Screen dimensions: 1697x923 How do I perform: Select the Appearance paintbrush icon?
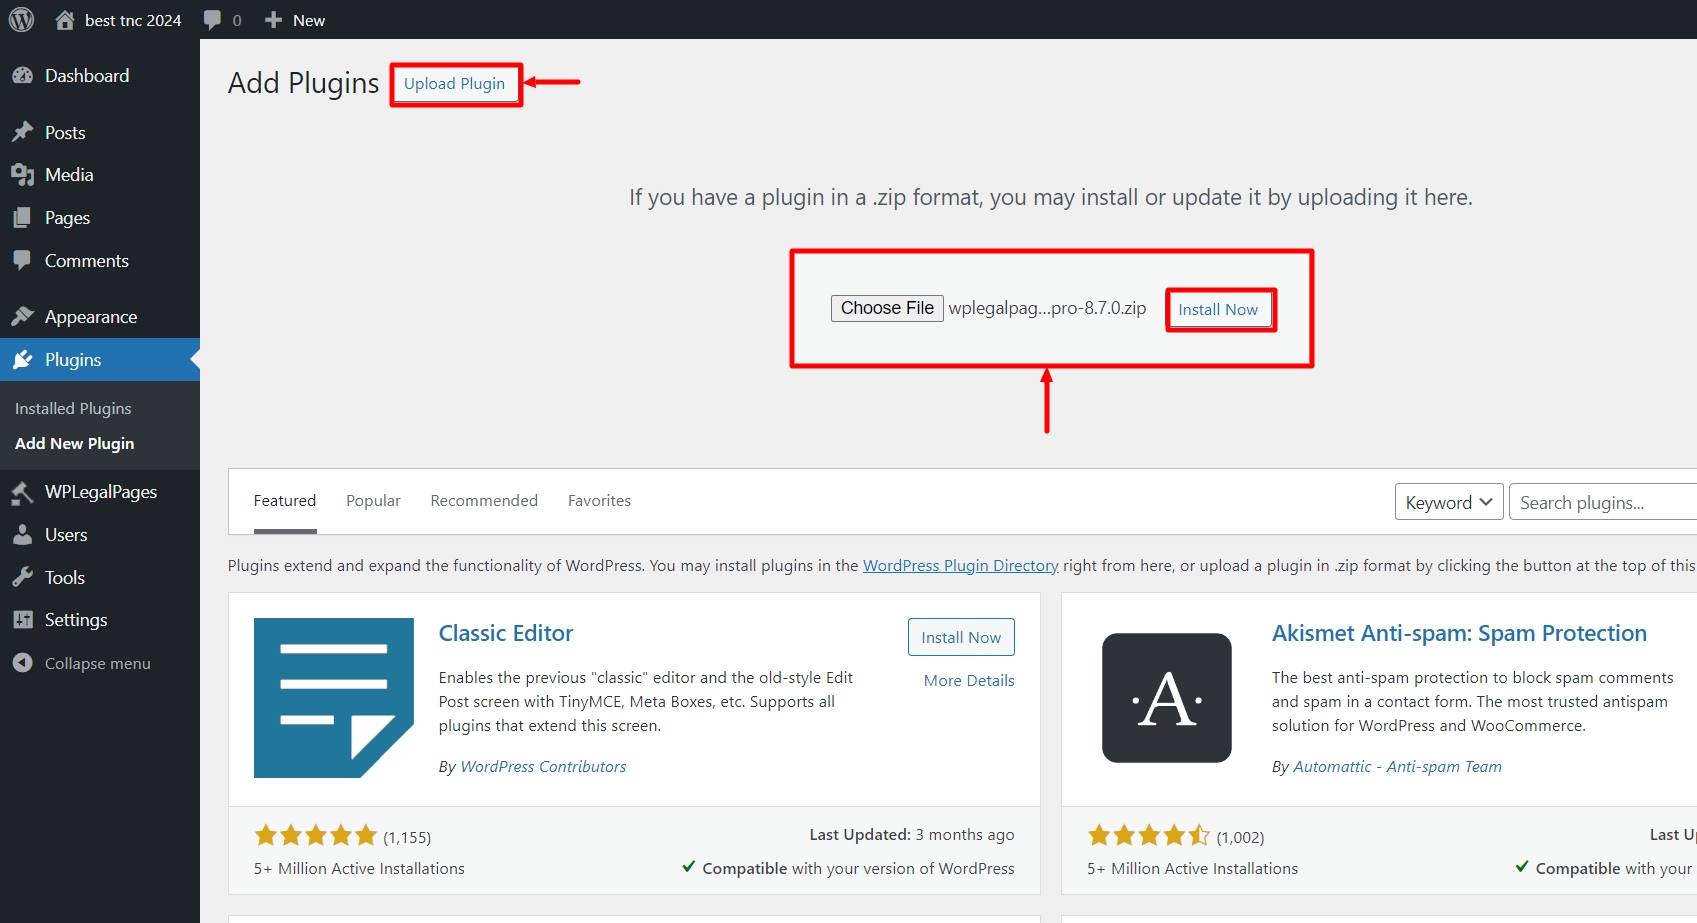23,315
